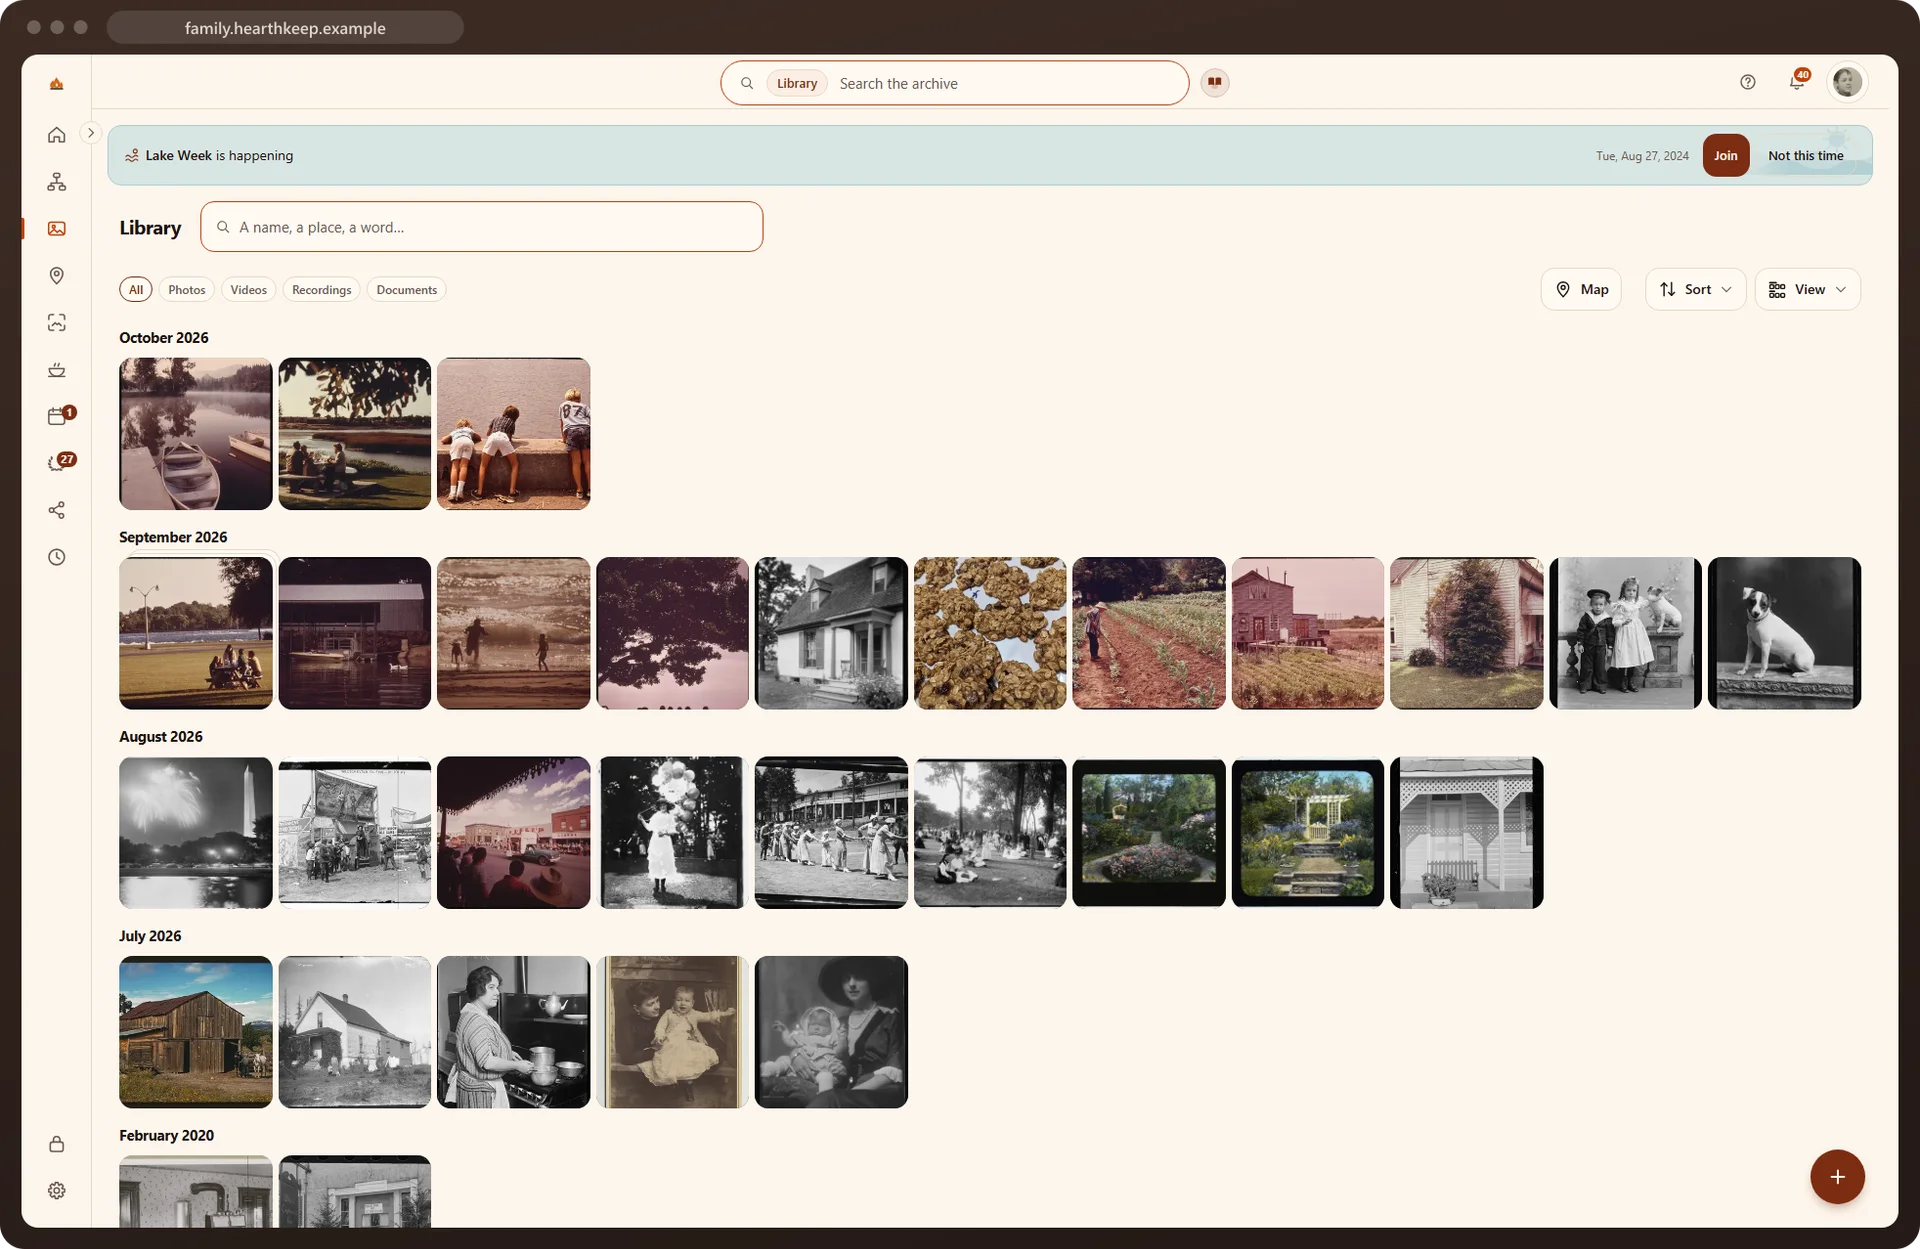Open the Map view button
The height and width of the screenshot is (1249, 1920).
pyautogui.click(x=1581, y=289)
